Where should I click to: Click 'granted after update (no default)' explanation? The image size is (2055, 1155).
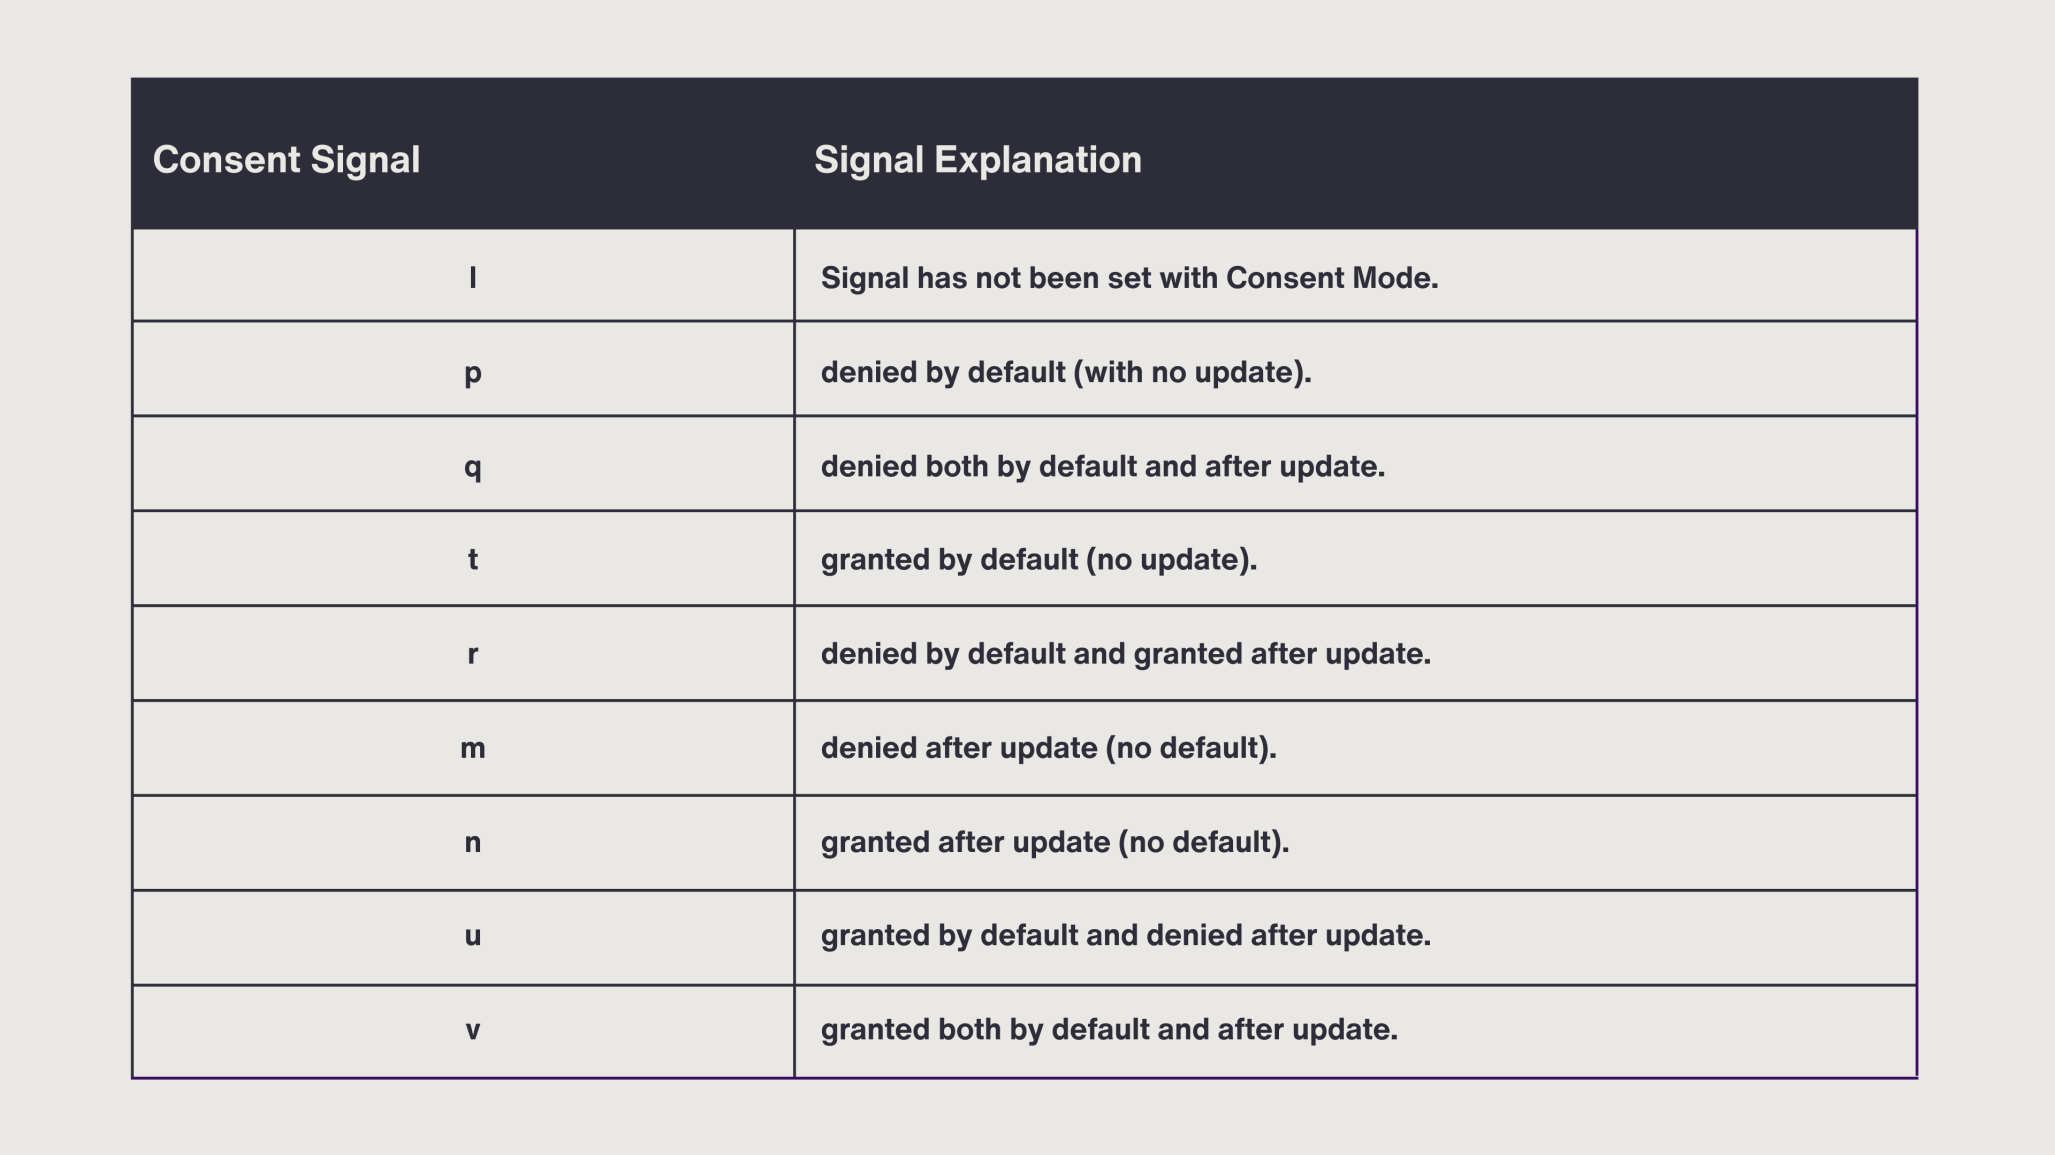point(1054,842)
